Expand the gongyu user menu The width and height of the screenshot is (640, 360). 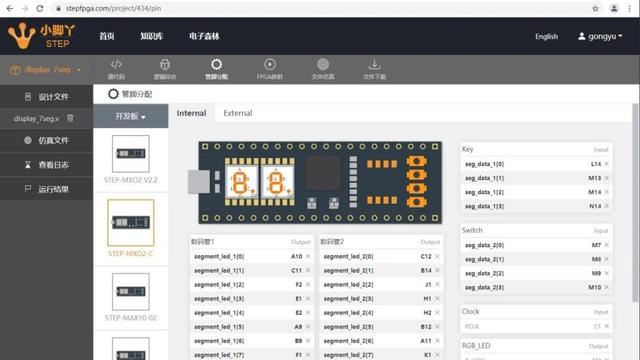(x=600, y=36)
